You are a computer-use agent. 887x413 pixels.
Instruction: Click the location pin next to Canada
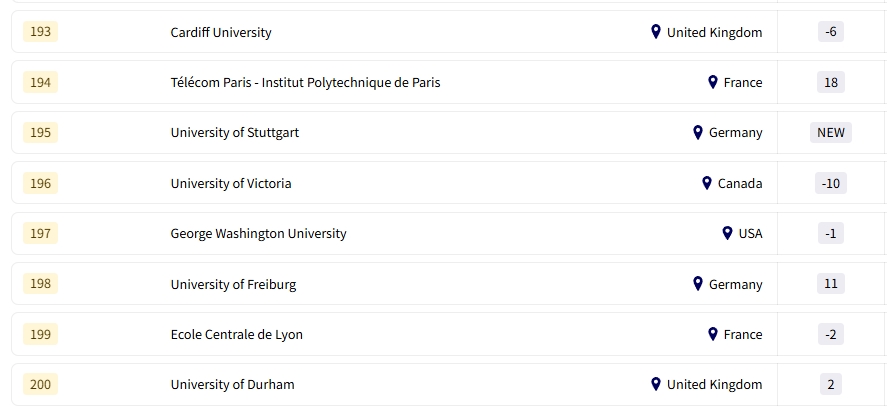pyautogui.click(x=707, y=183)
